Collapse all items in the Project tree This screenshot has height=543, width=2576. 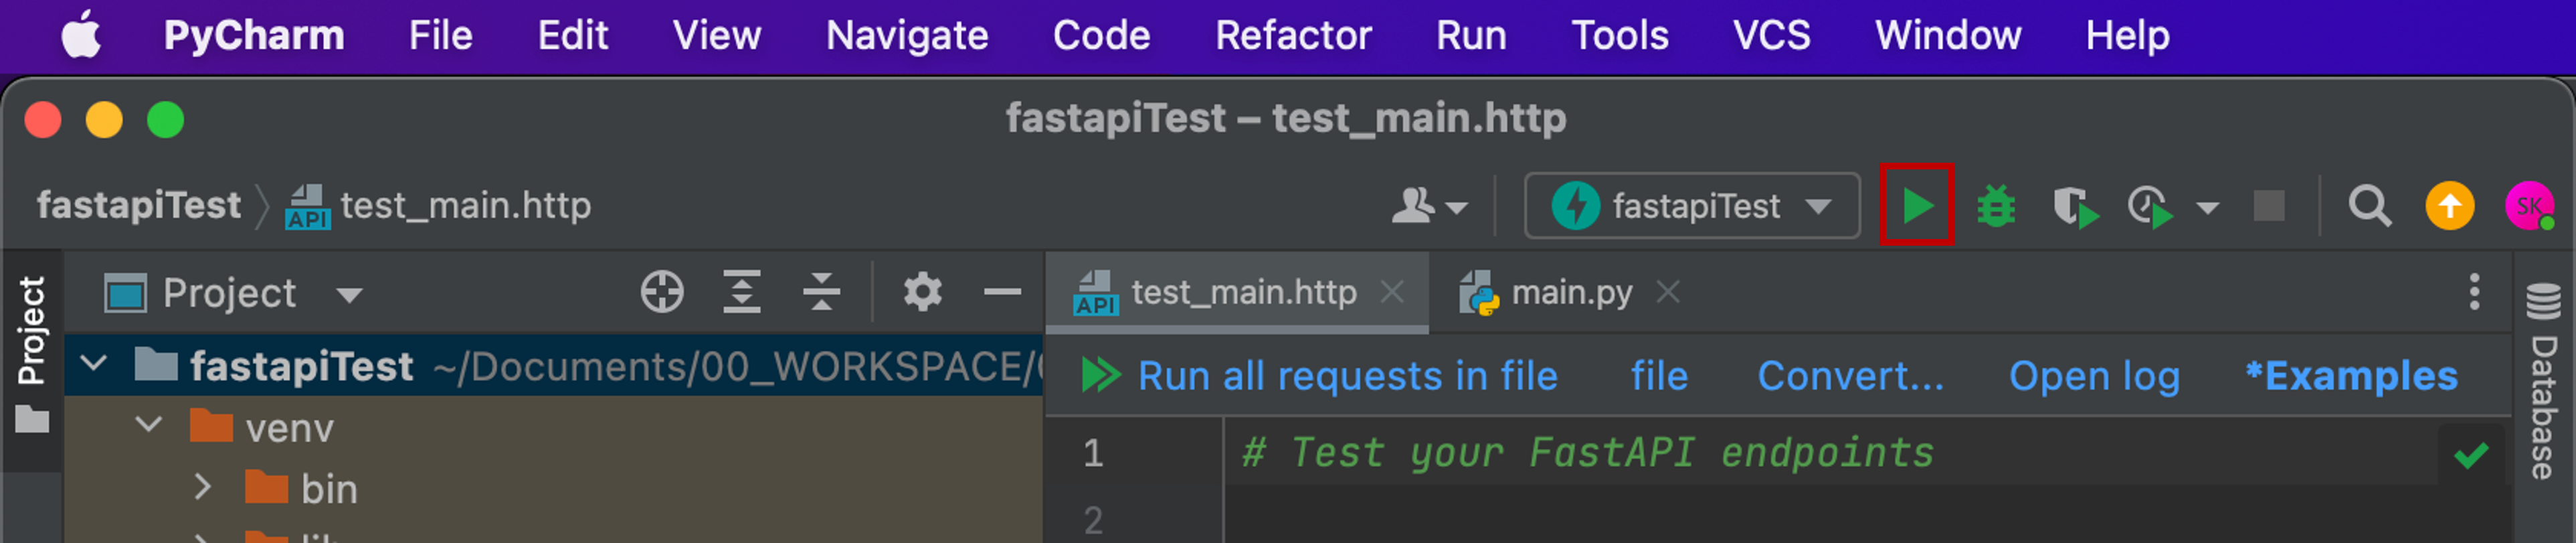[x=821, y=292]
